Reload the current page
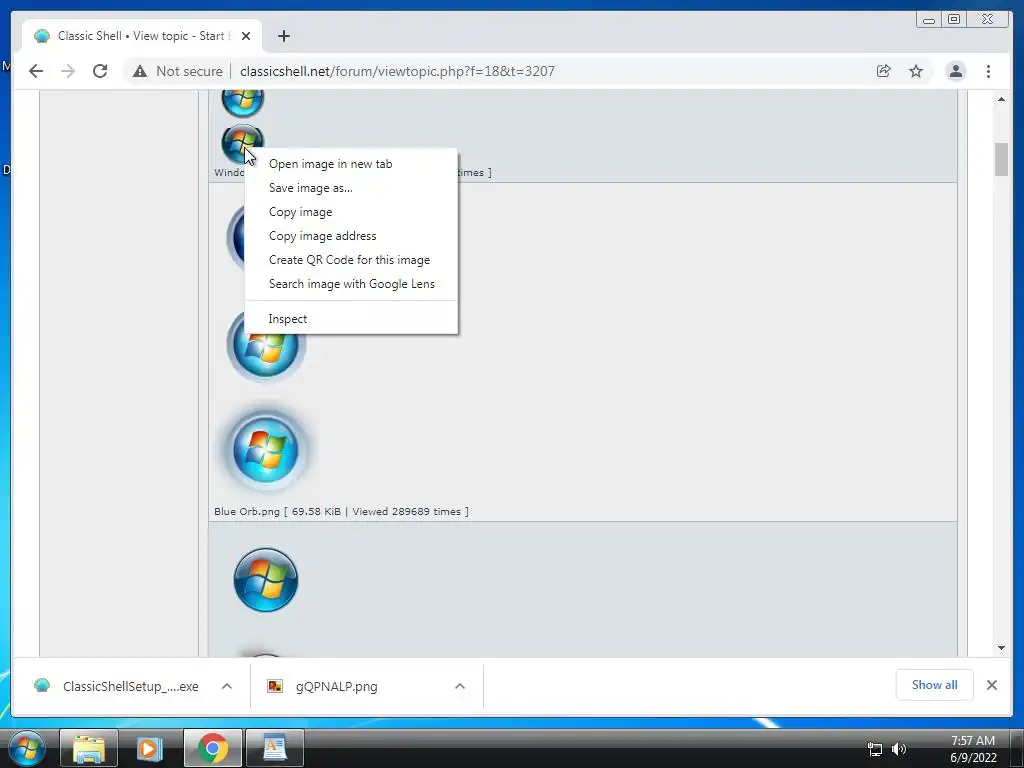This screenshot has height=768, width=1024. (x=100, y=71)
